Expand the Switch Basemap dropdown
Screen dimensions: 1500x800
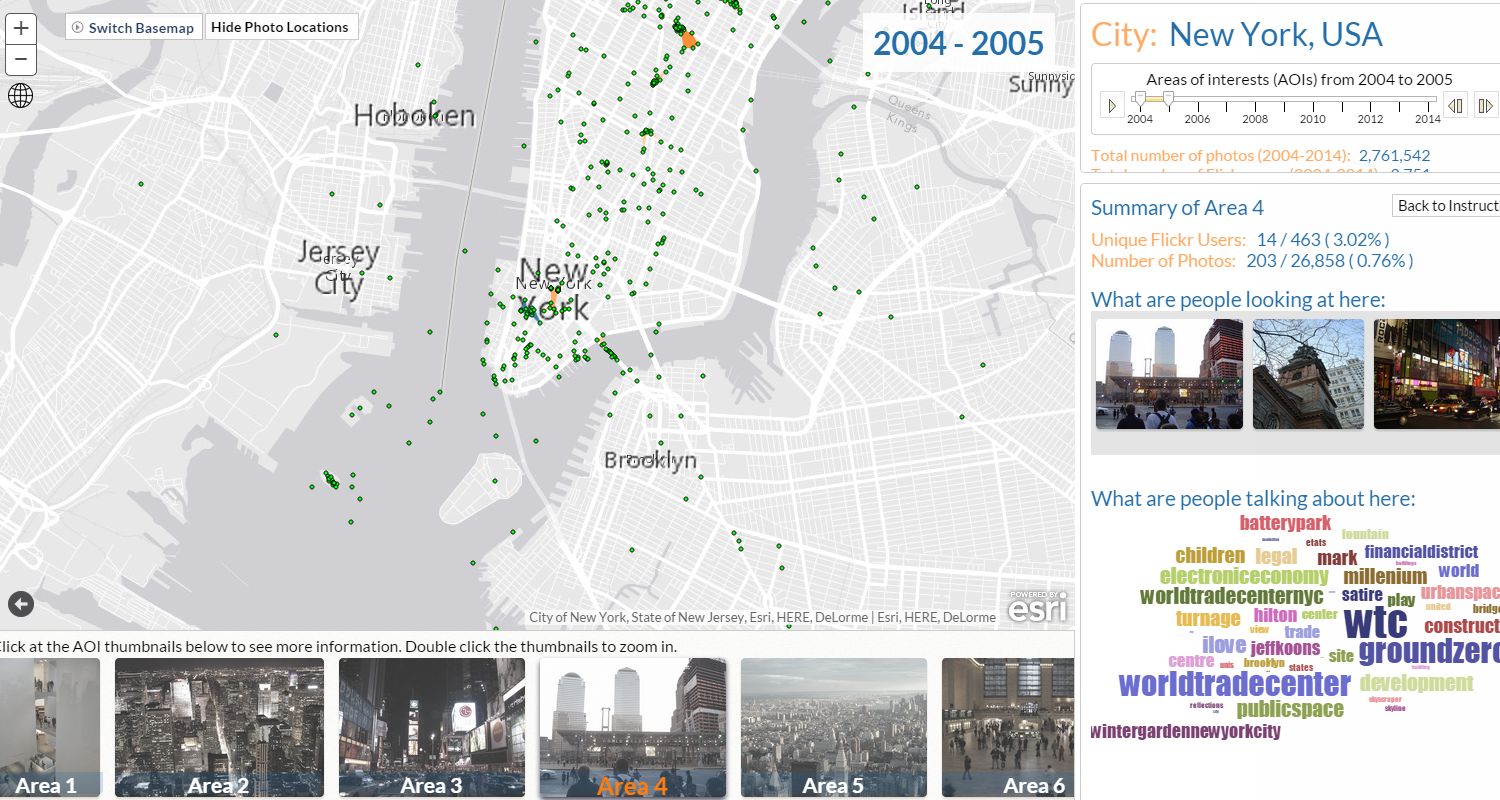[x=134, y=27]
